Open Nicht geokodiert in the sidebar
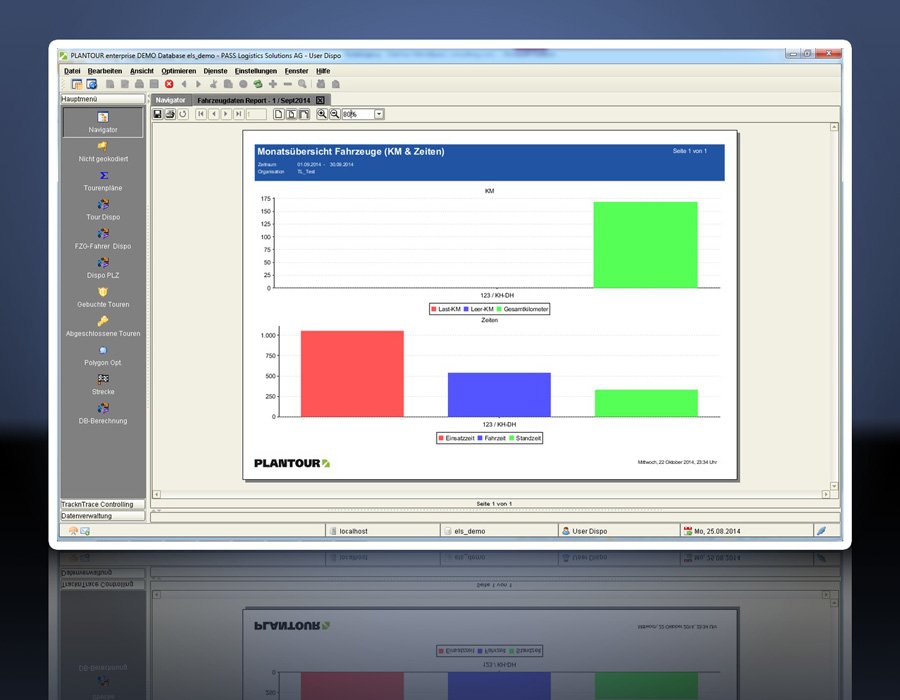The height and width of the screenshot is (700, 900). [103, 152]
